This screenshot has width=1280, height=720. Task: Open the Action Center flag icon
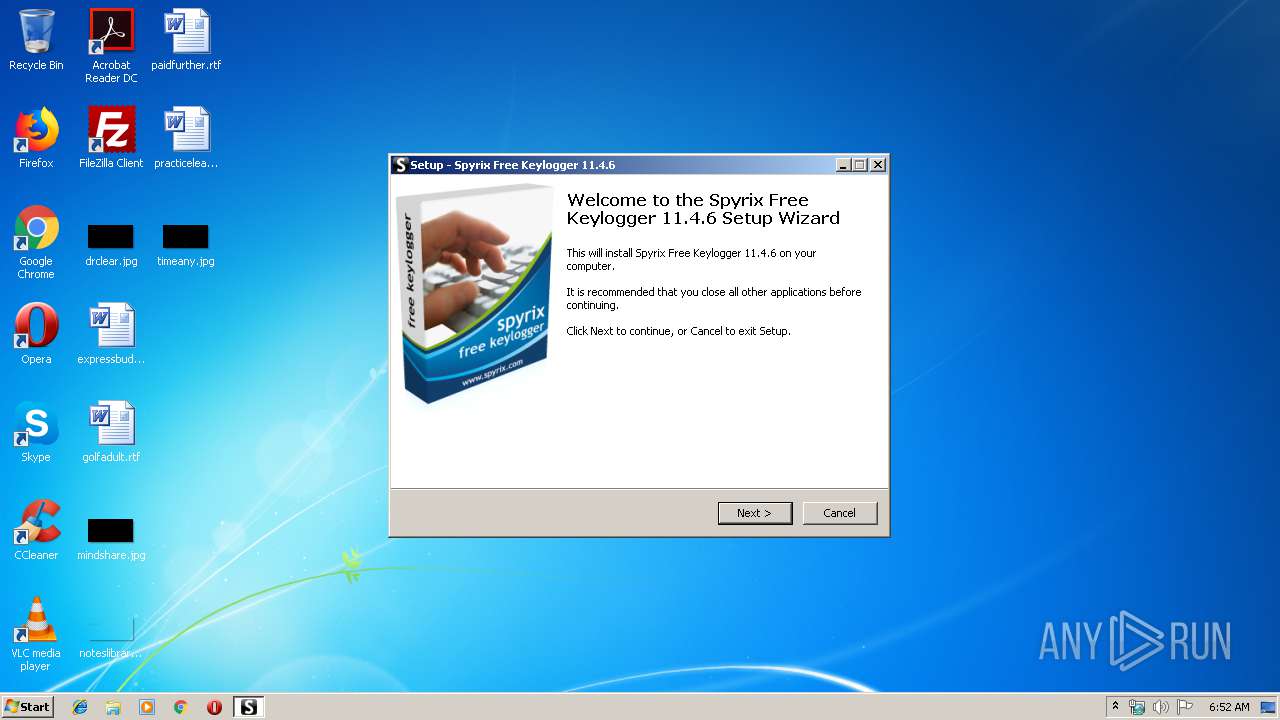[1185, 707]
